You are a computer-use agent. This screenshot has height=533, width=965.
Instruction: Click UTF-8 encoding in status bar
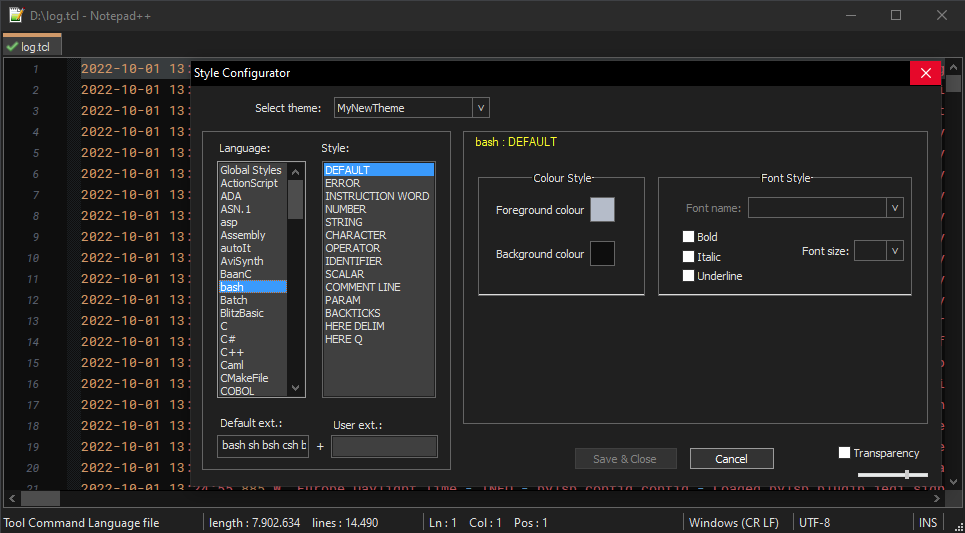[814, 523]
